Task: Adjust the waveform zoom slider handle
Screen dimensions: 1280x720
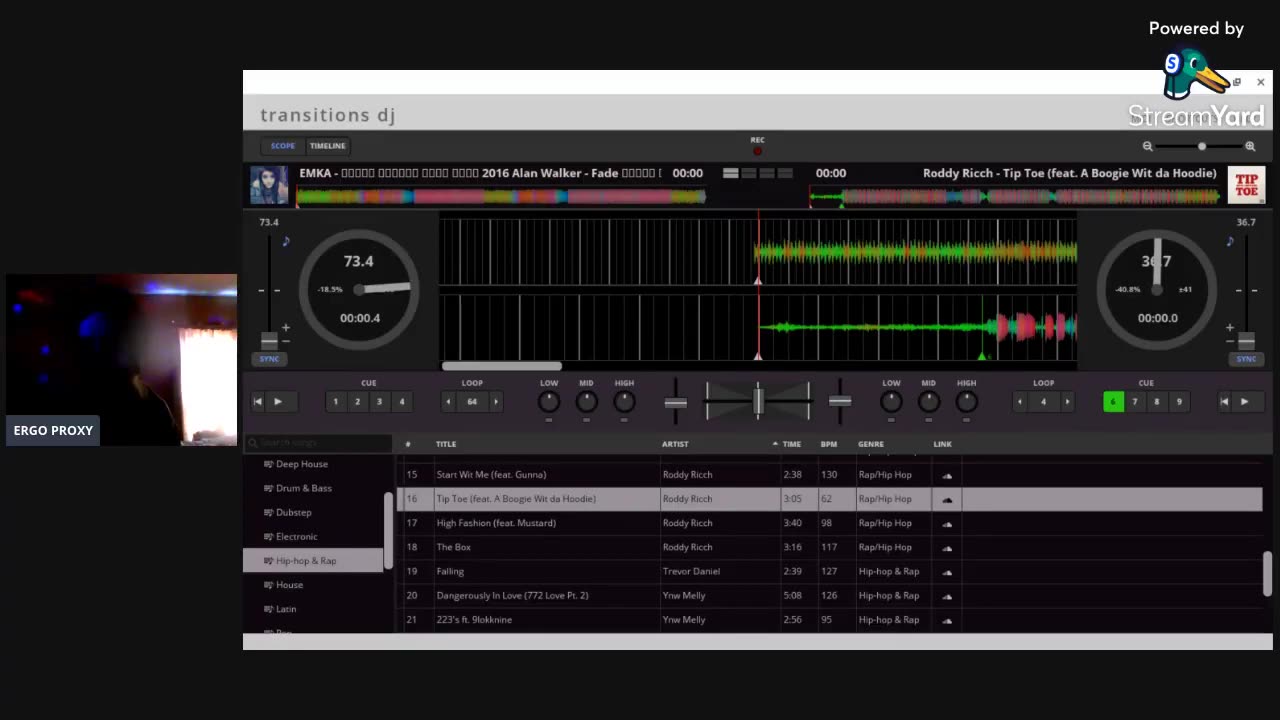Action: pos(1202,146)
